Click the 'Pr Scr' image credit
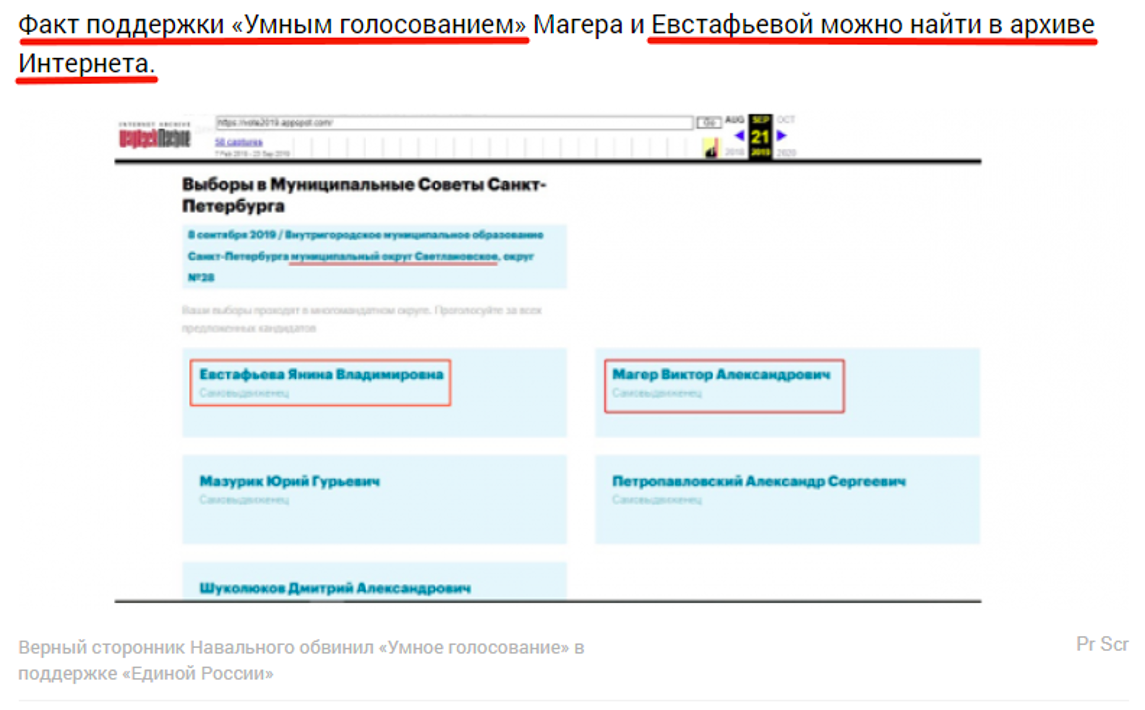 (x=1102, y=644)
